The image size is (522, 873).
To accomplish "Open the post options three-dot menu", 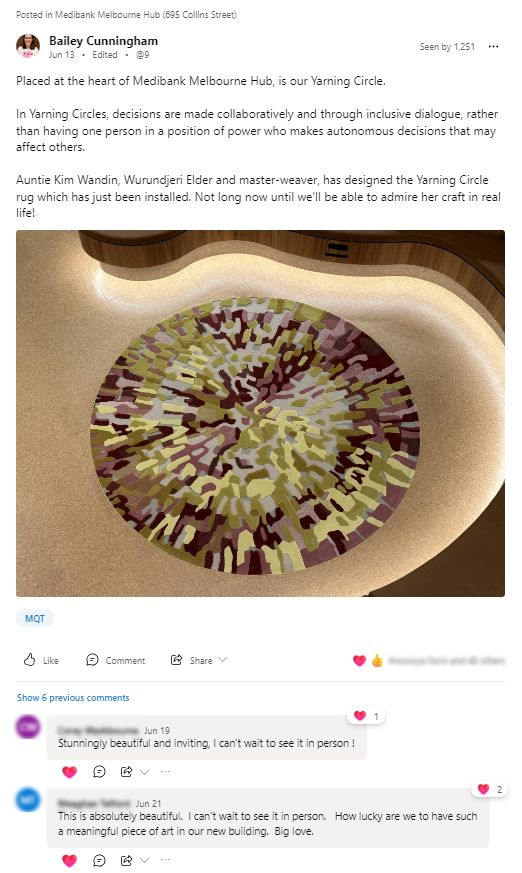I will tap(493, 47).
